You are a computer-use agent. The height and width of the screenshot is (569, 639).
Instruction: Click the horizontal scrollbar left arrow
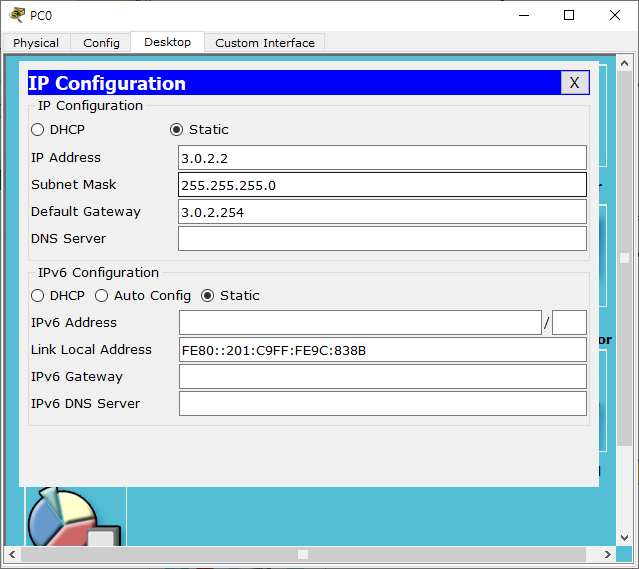pos(12,554)
